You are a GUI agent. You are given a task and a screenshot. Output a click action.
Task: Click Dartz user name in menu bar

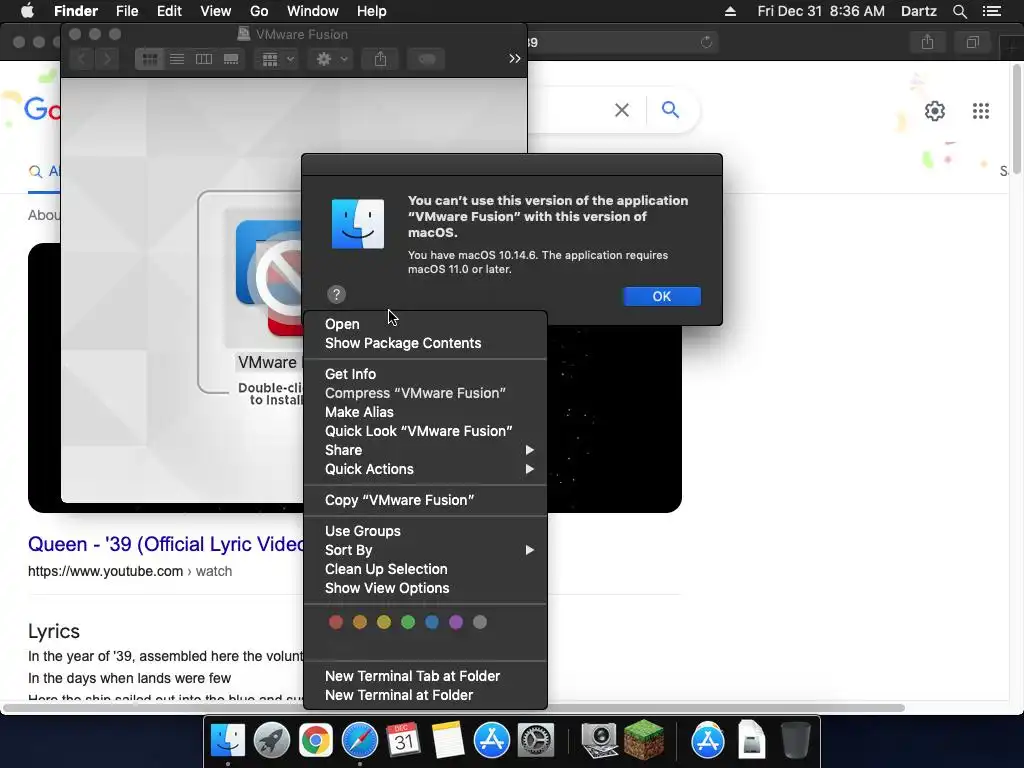coord(918,11)
